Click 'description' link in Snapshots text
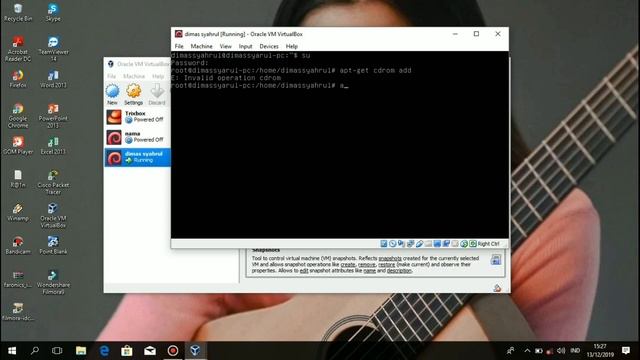Image resolution: width=640 pixels, height=360 pixels. (399, 271)
